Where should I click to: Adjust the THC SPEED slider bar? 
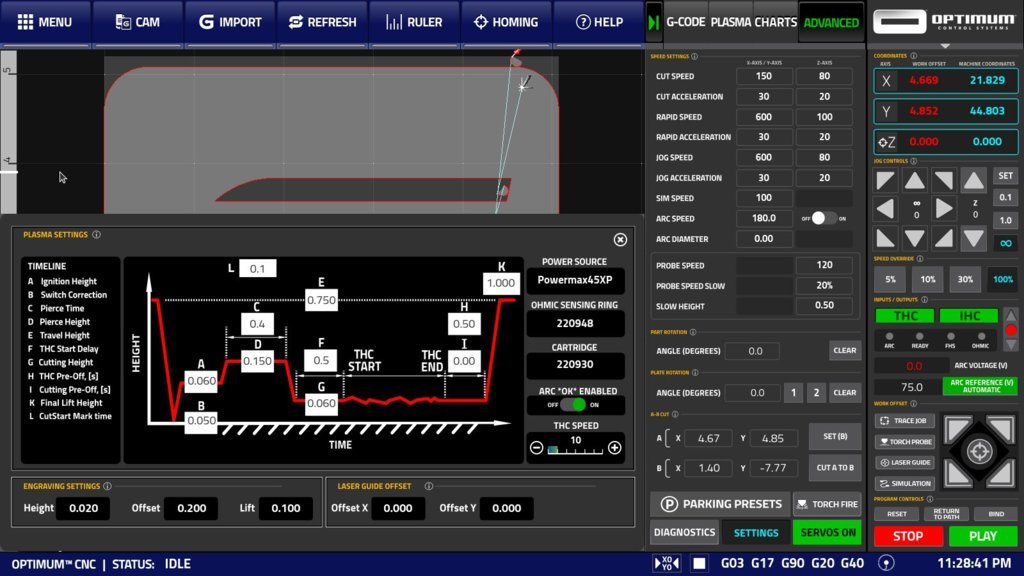coord(575,450)
